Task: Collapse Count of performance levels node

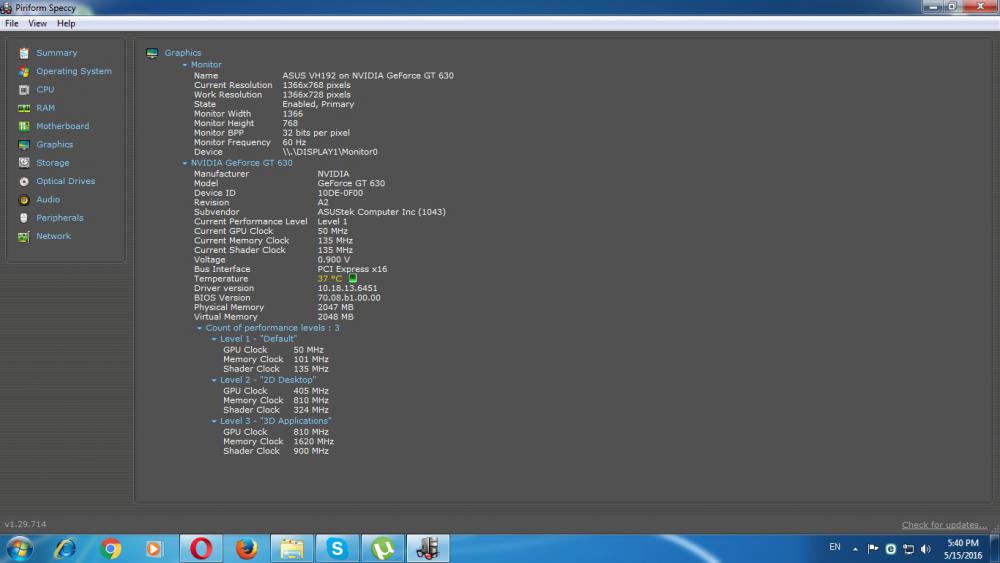Action: 199,328
